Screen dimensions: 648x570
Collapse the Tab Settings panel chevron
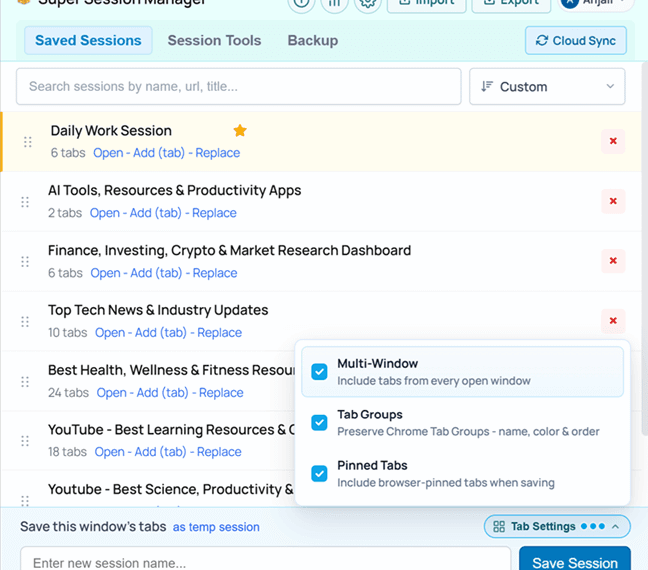point(615,527)
